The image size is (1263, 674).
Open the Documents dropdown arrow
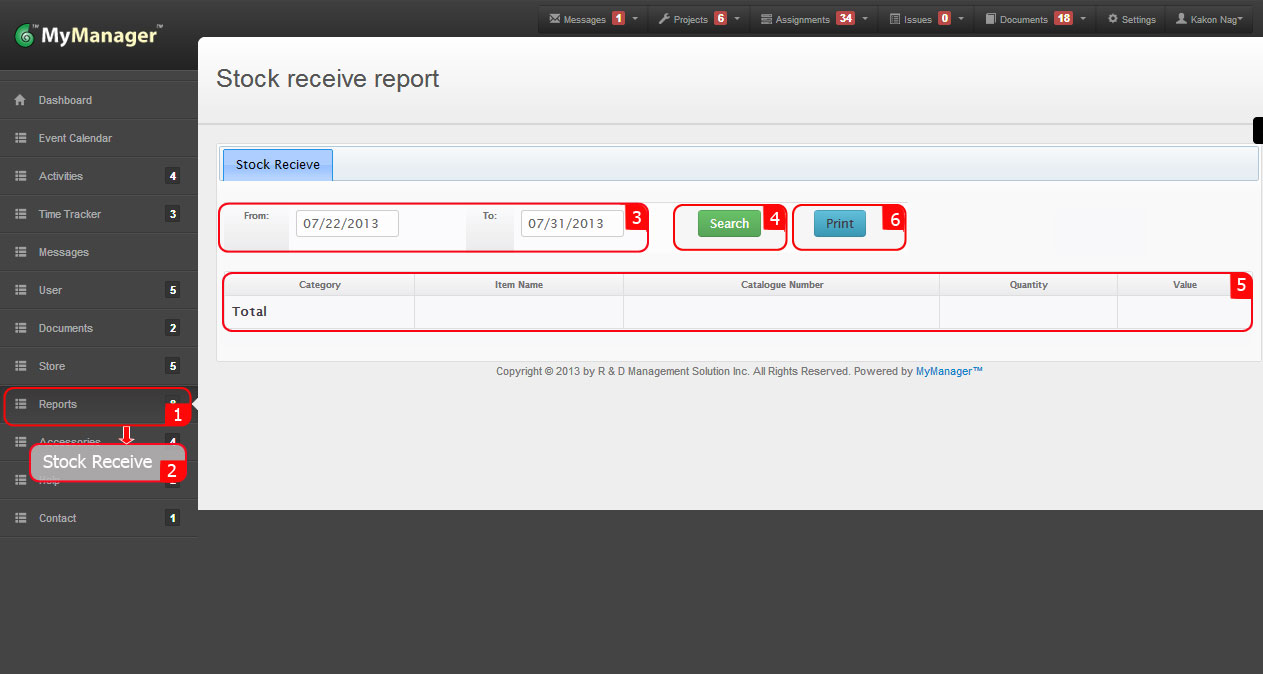coord(1084,18)
